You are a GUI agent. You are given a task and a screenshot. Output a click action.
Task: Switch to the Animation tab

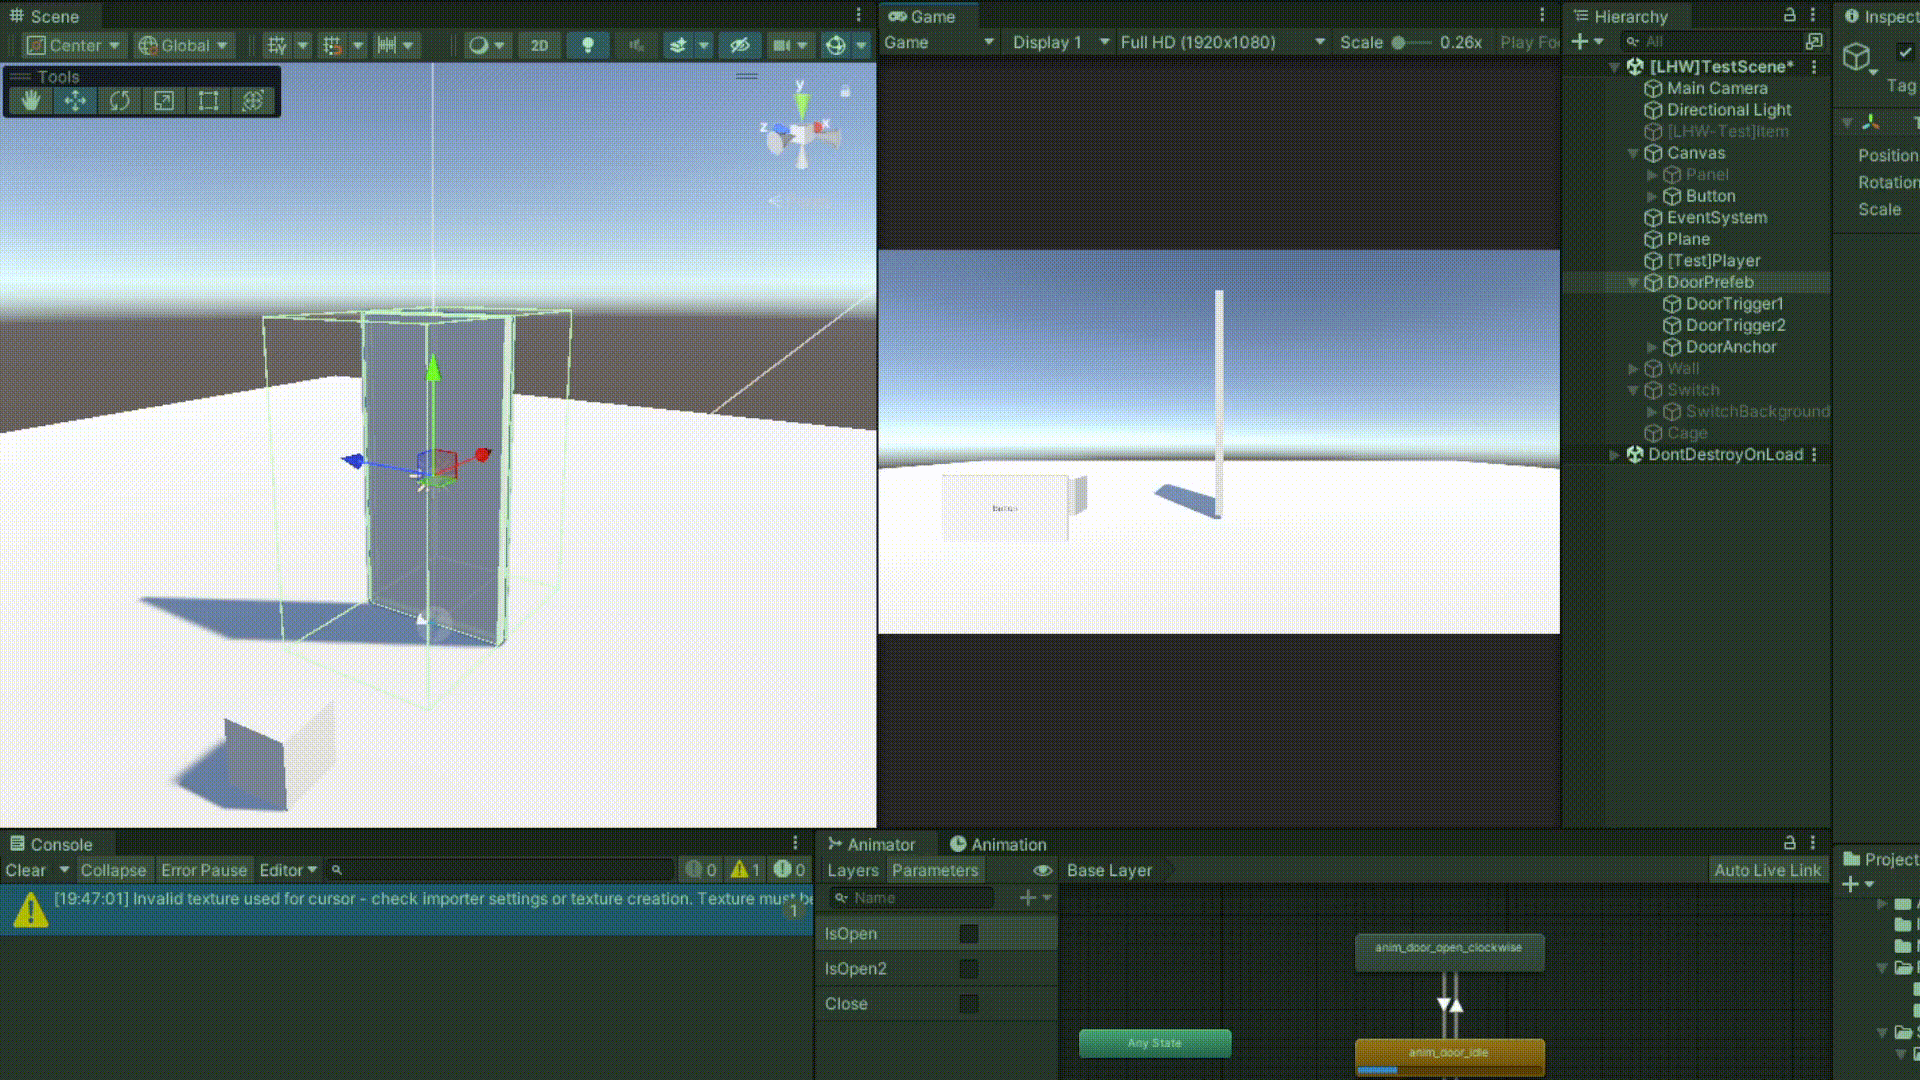[x=997, y=844]
